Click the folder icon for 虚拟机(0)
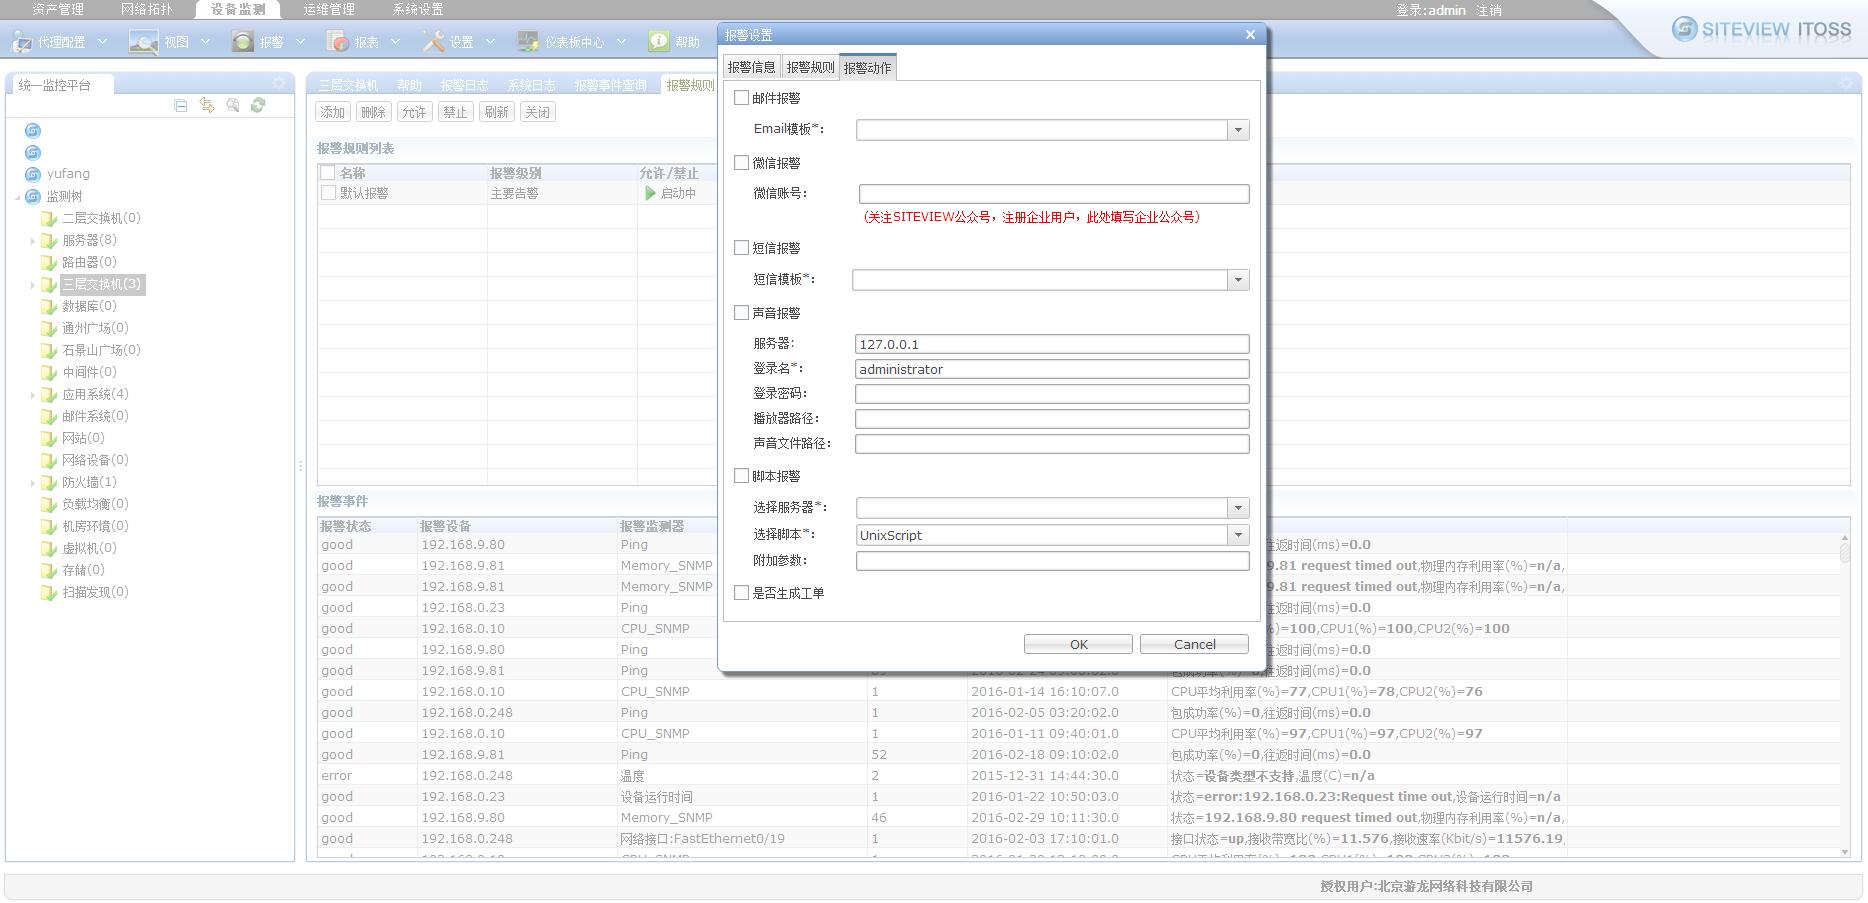 (48, 548)
